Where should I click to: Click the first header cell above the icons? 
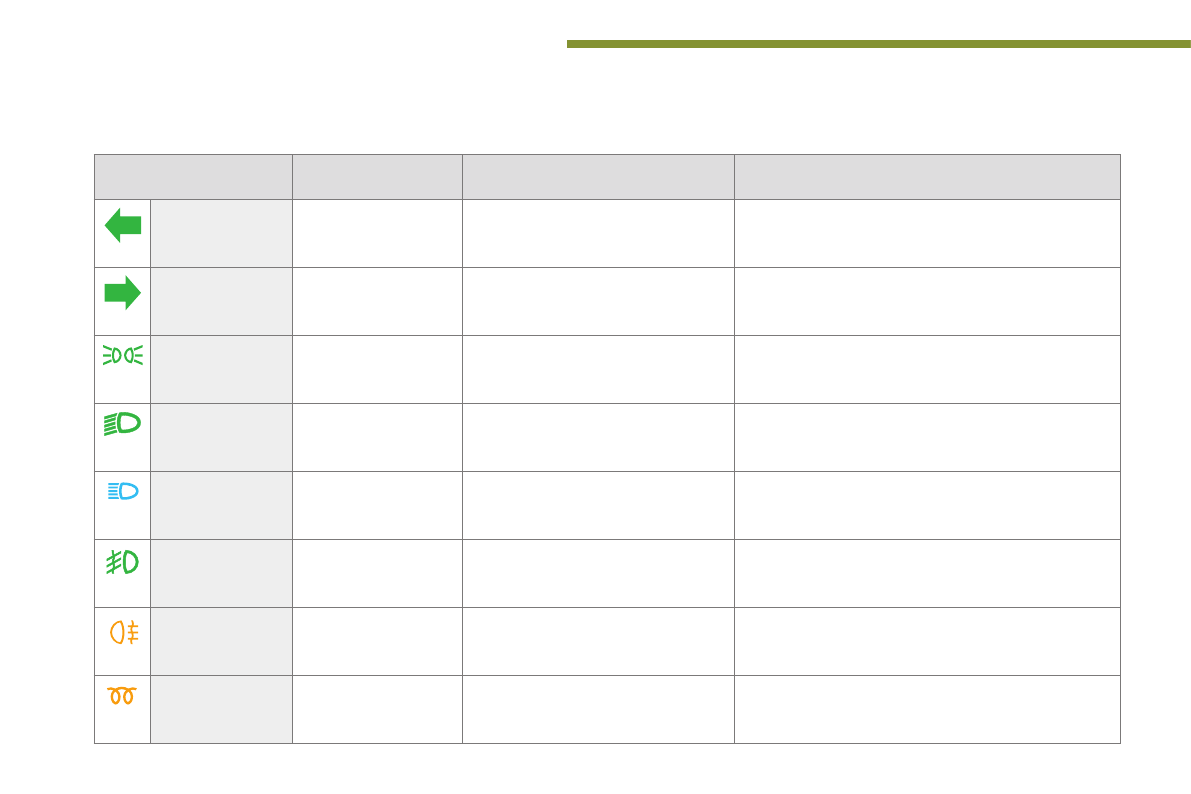click(x=193, y=177)
